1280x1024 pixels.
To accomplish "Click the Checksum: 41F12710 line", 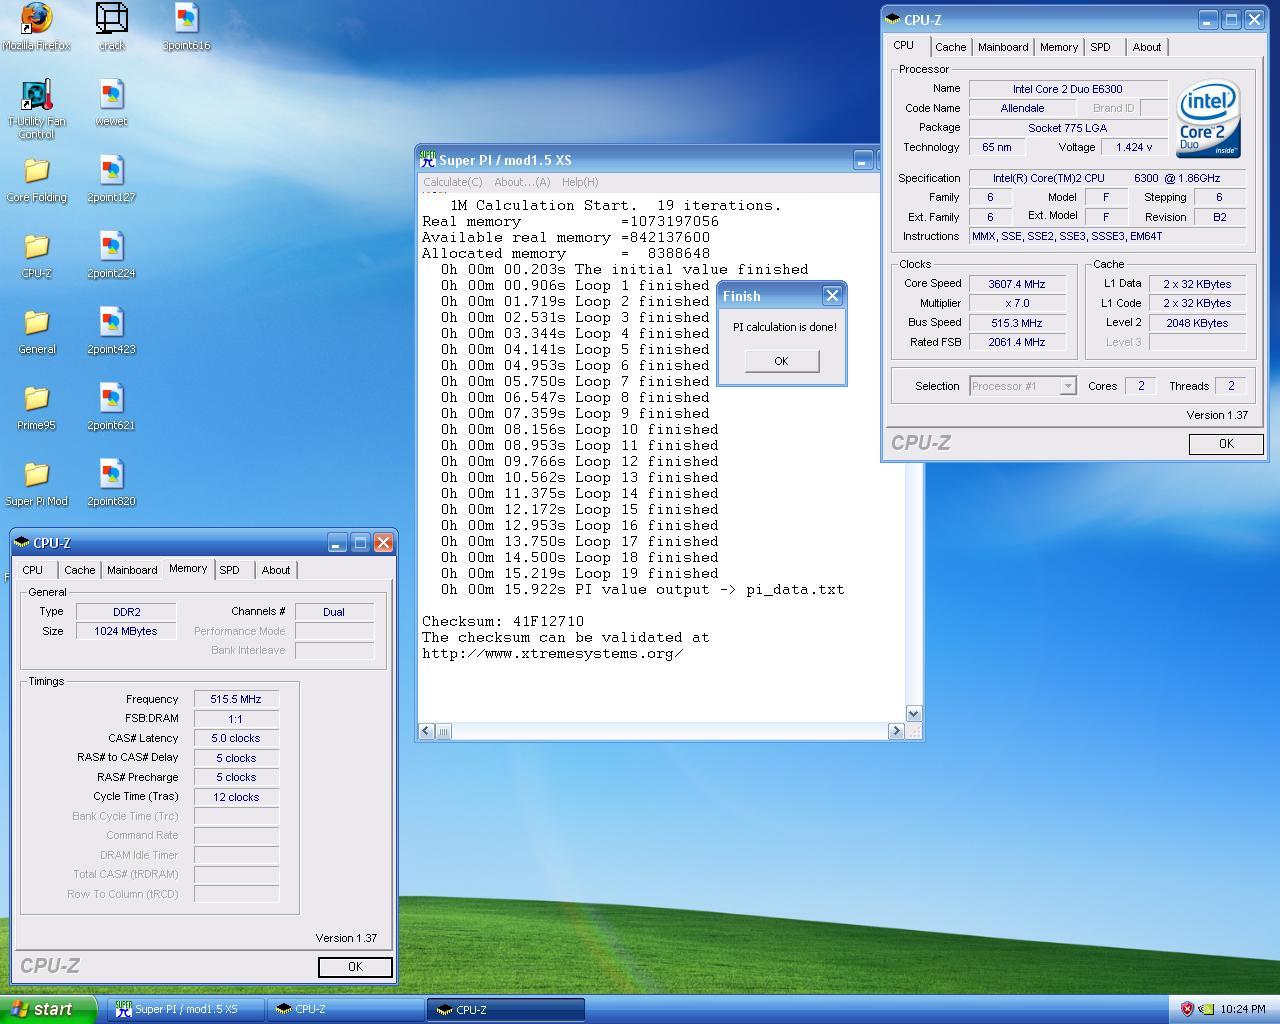I will pos(503,621).
